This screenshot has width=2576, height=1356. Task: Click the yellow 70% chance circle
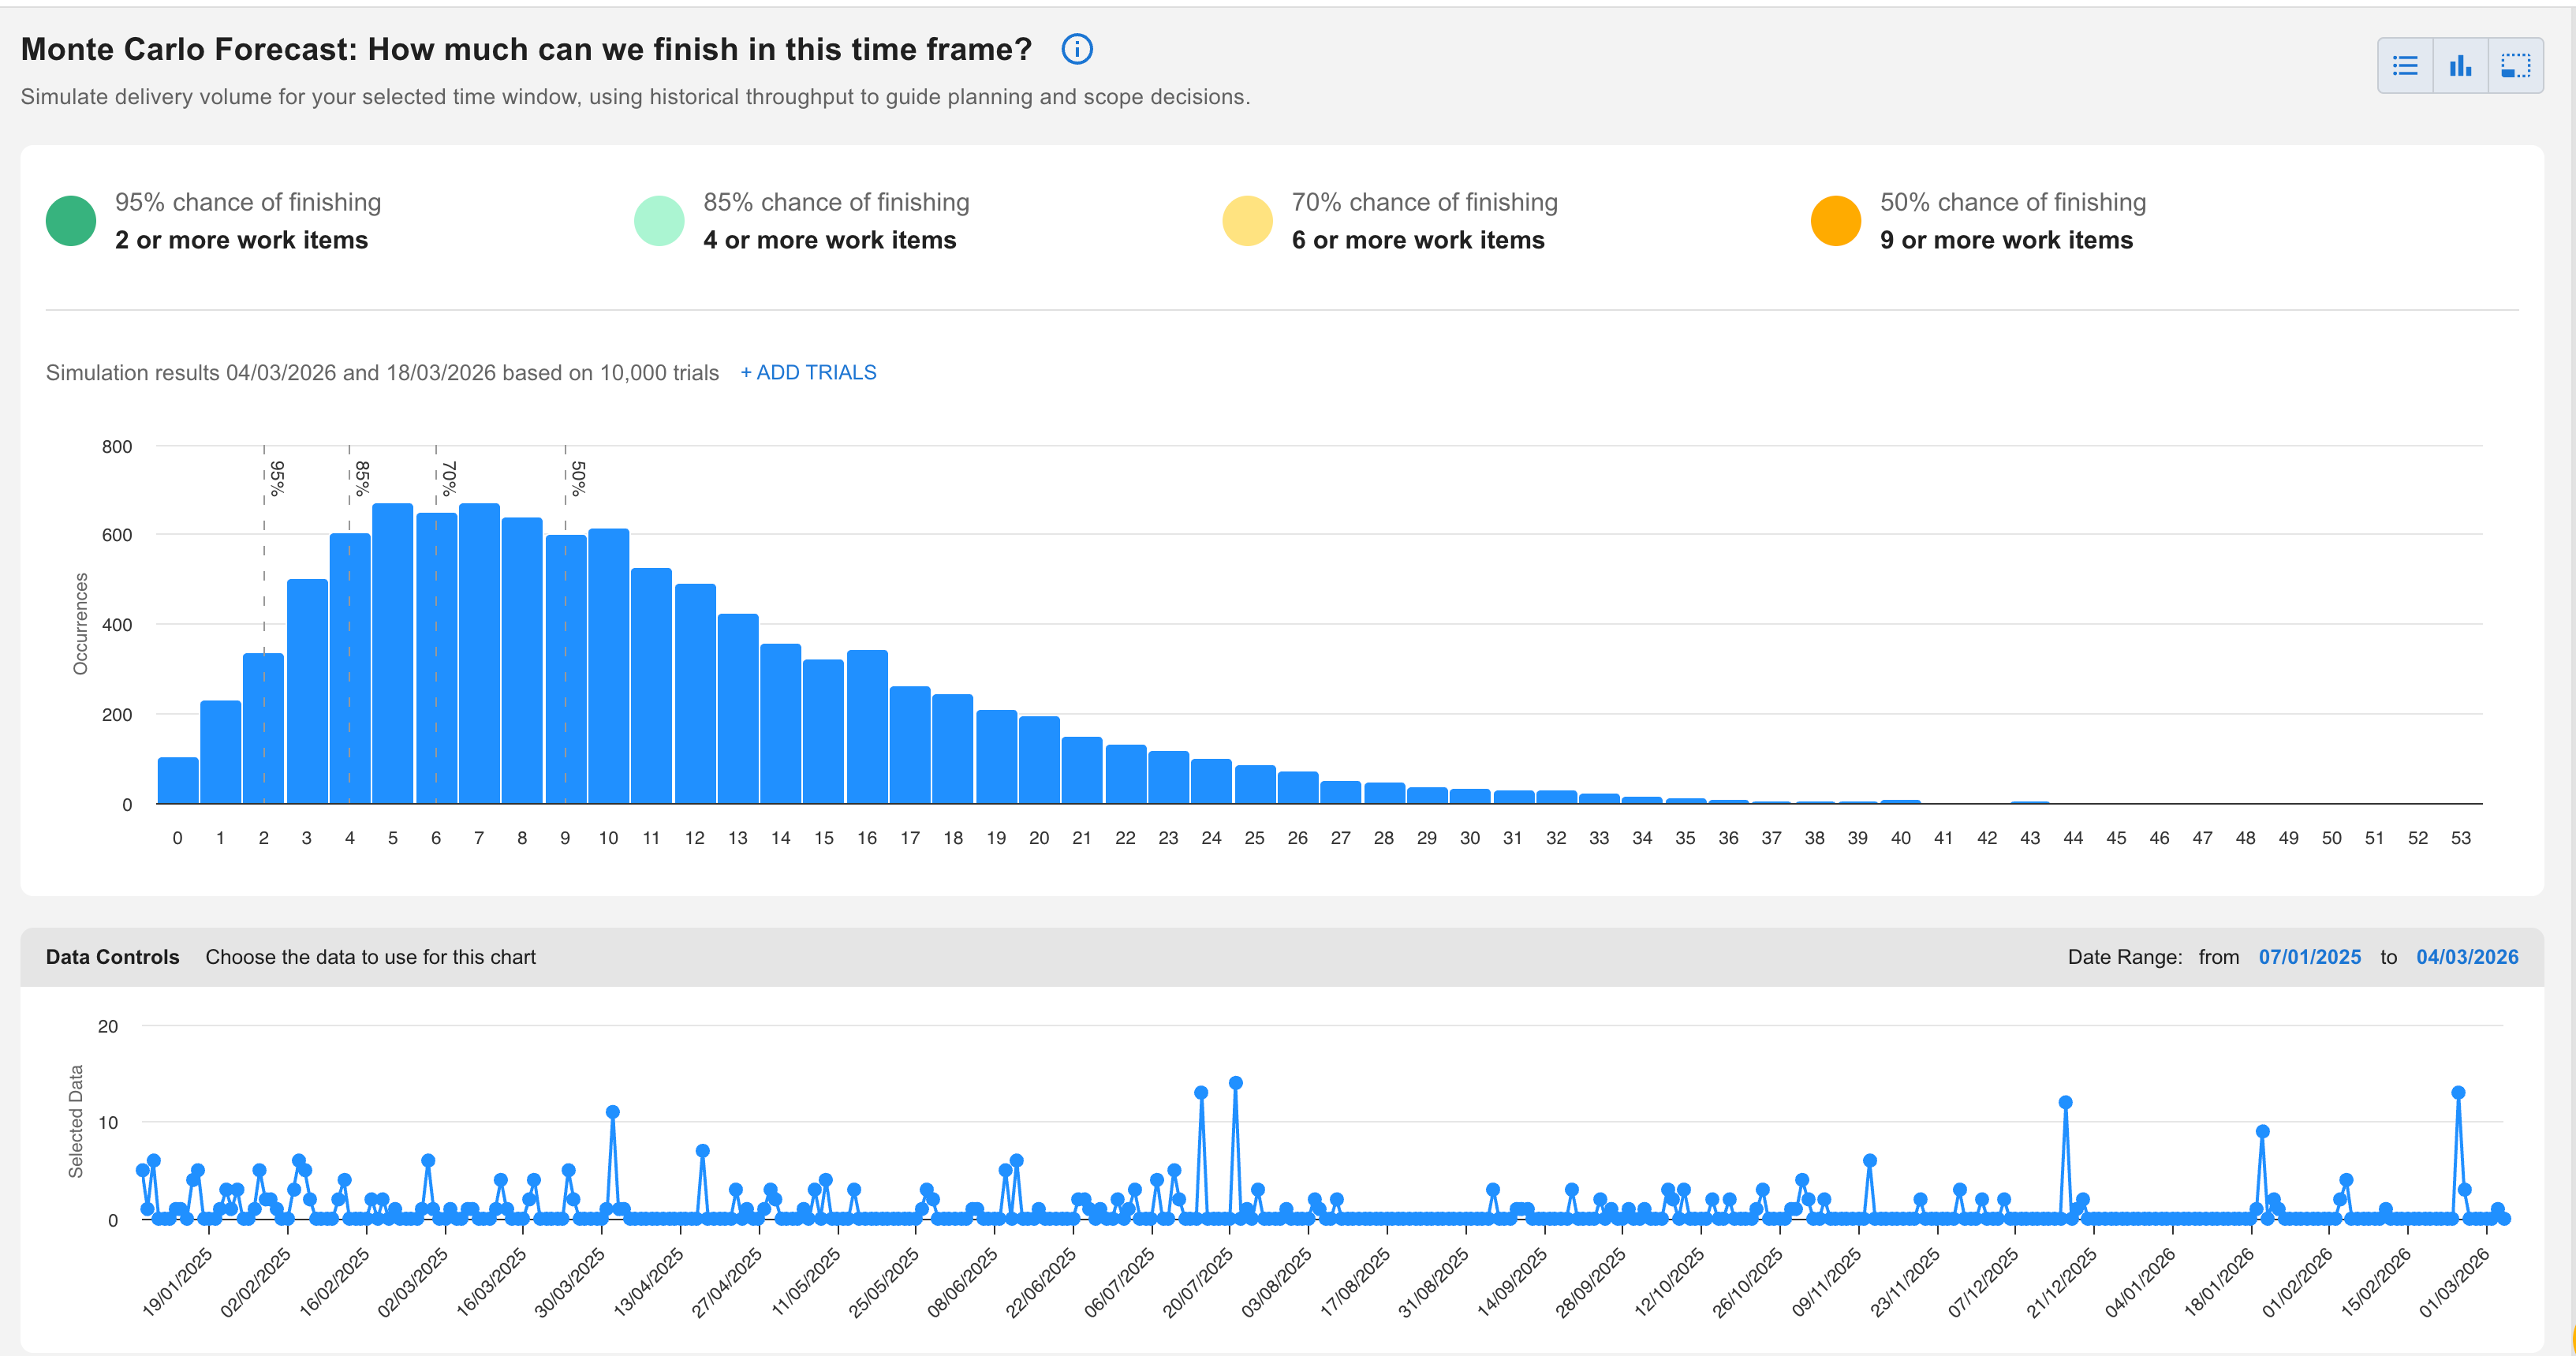click(x=1247, y=221)
